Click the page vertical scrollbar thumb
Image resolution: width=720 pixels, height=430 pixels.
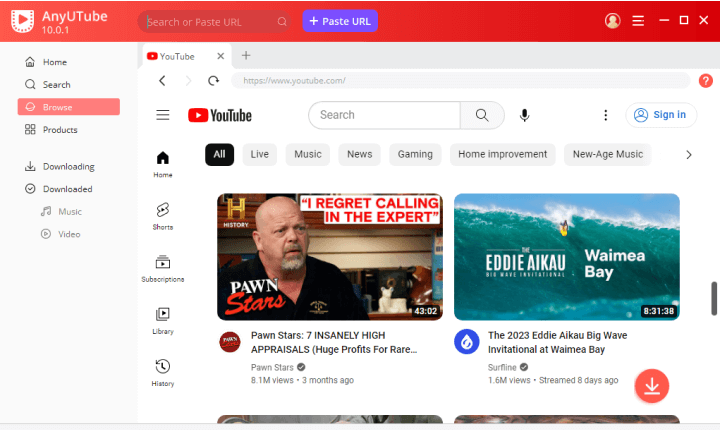714,299
